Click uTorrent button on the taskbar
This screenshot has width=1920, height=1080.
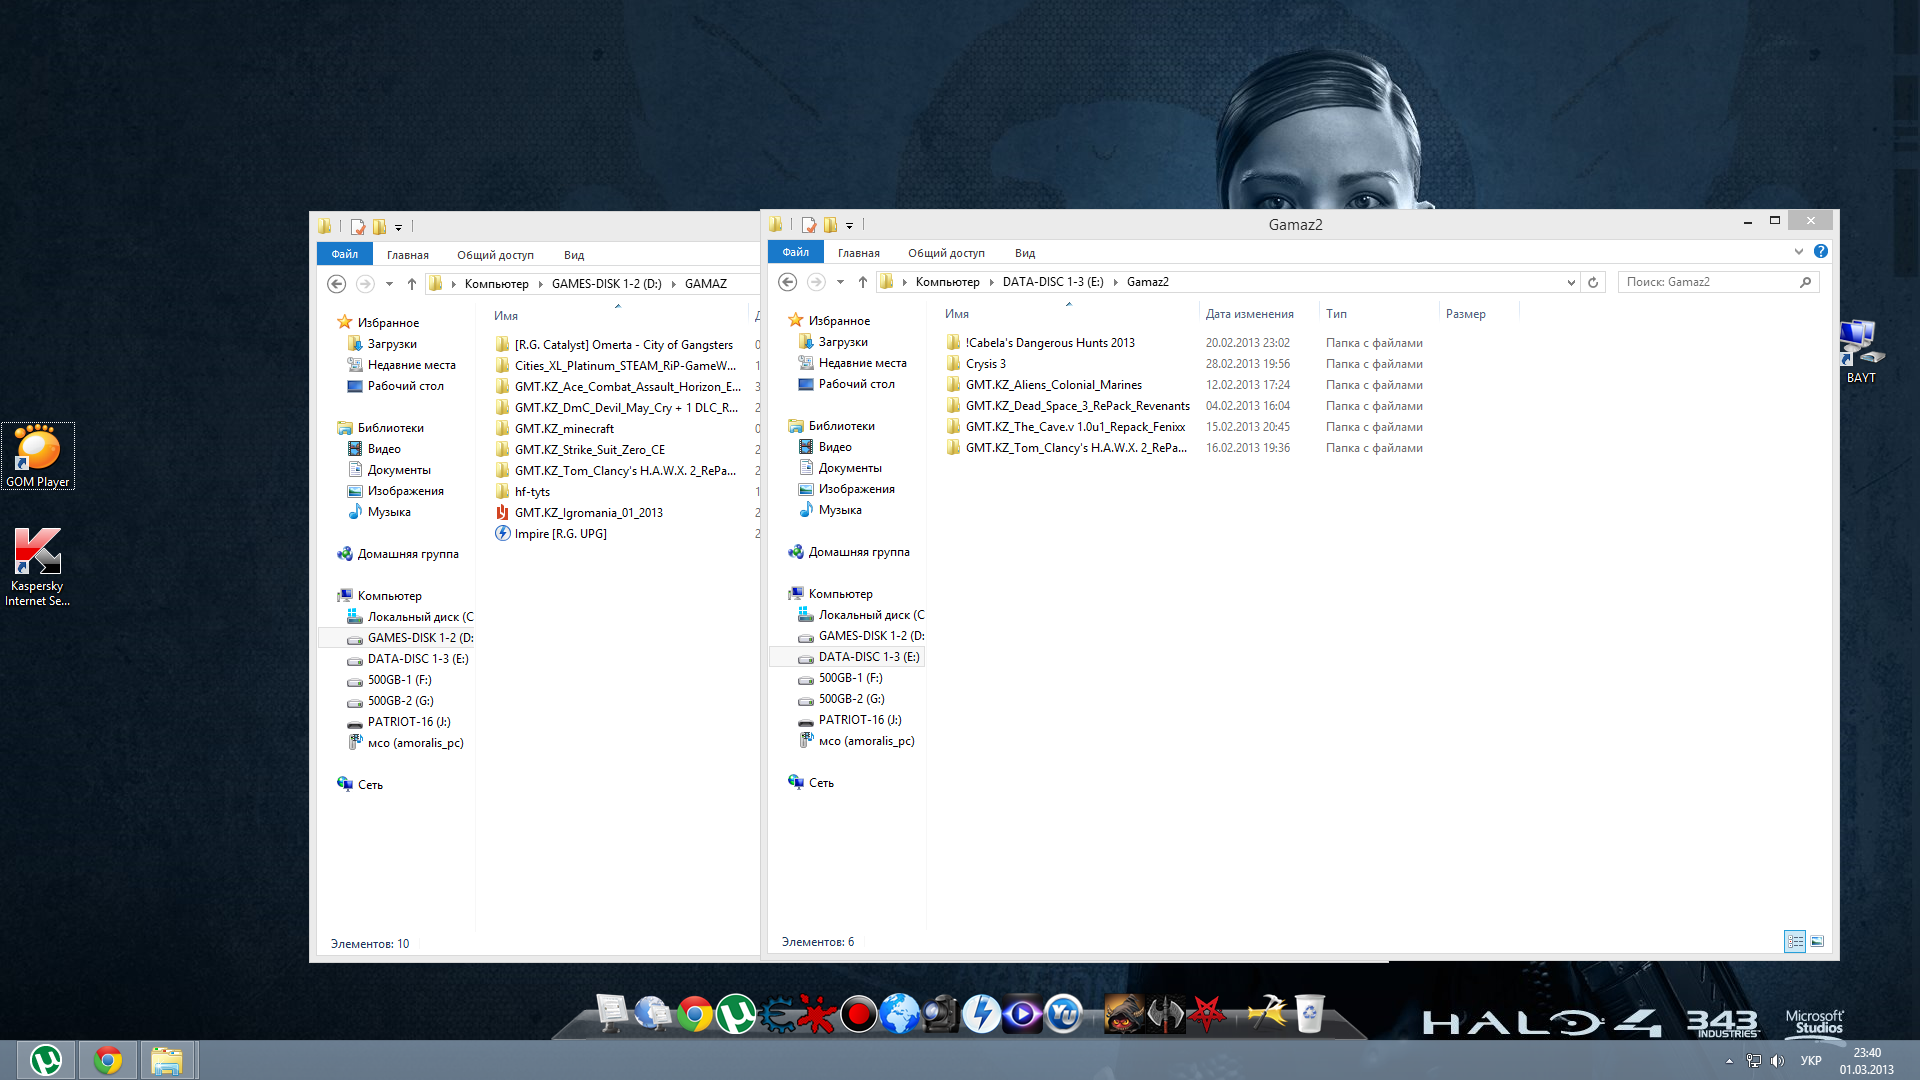point(46,1060)
